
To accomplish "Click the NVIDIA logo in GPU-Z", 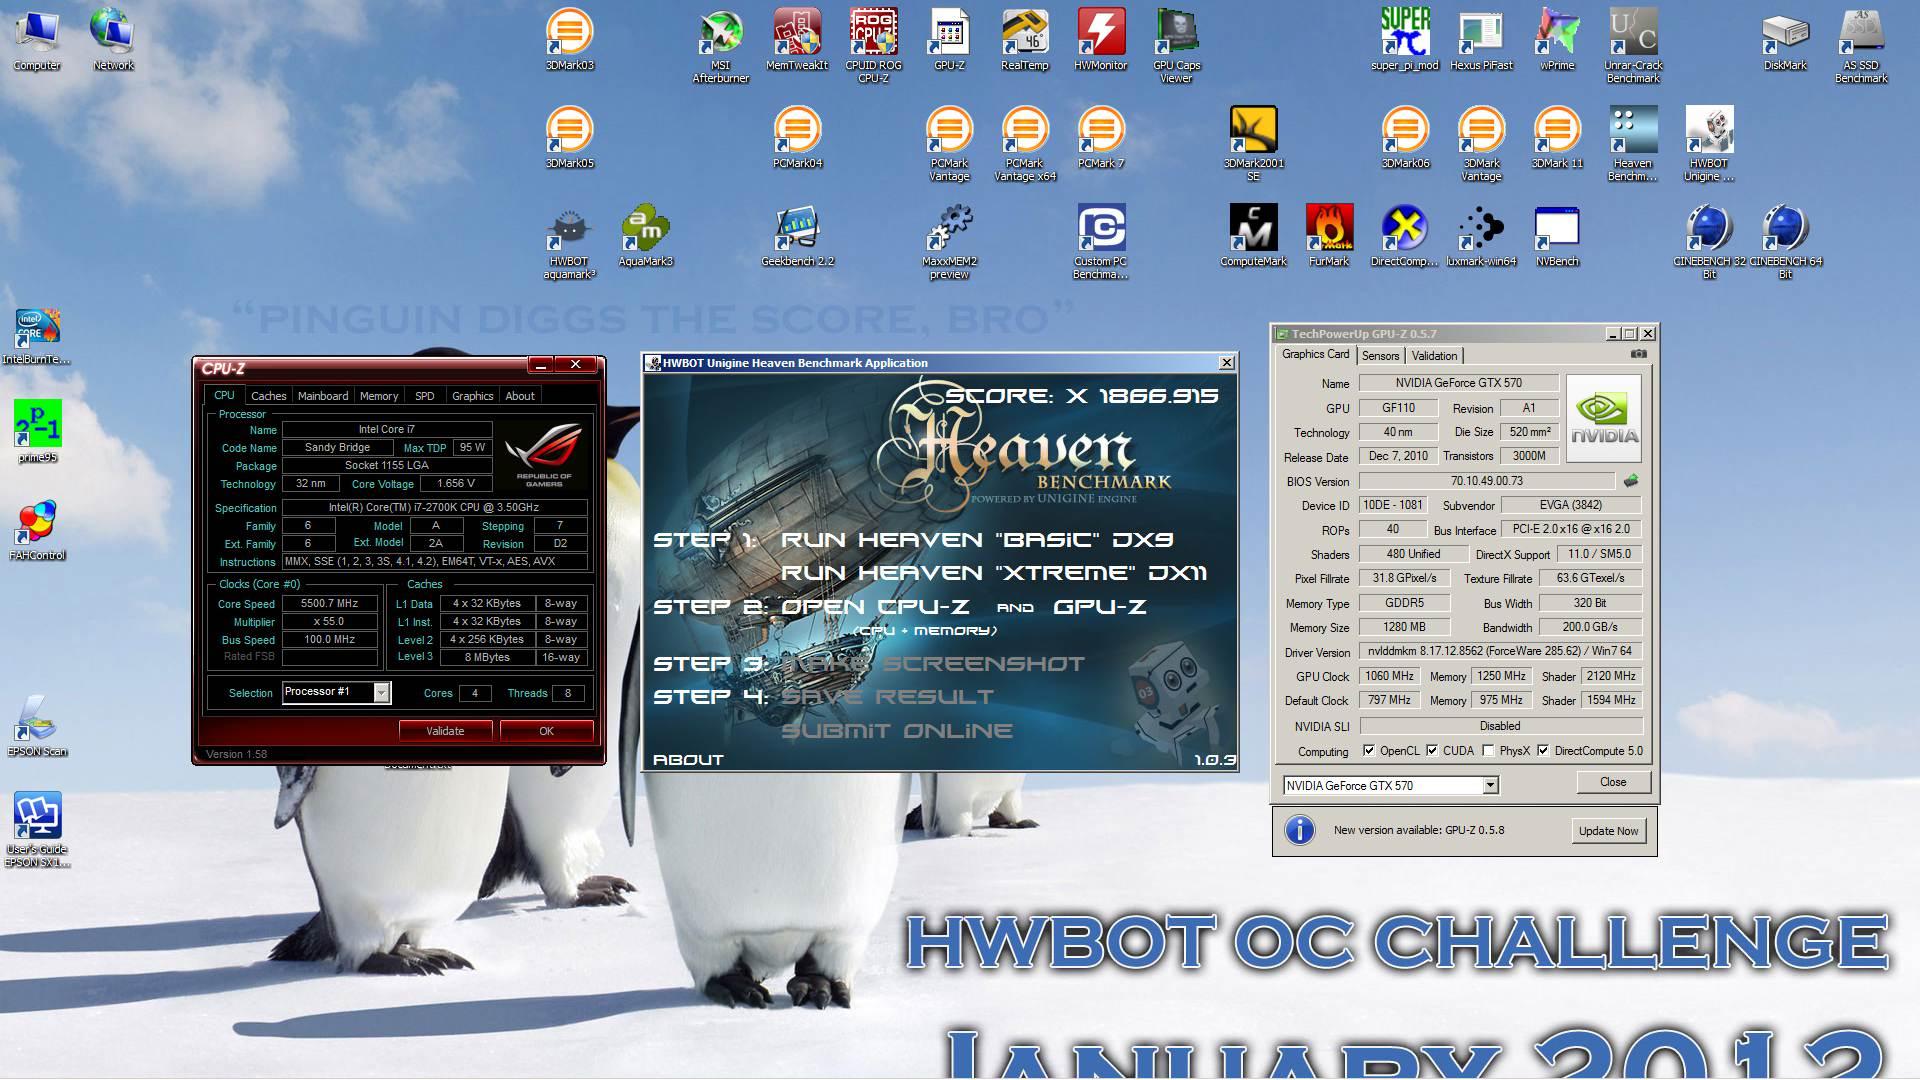I will tap(1603, 418).
